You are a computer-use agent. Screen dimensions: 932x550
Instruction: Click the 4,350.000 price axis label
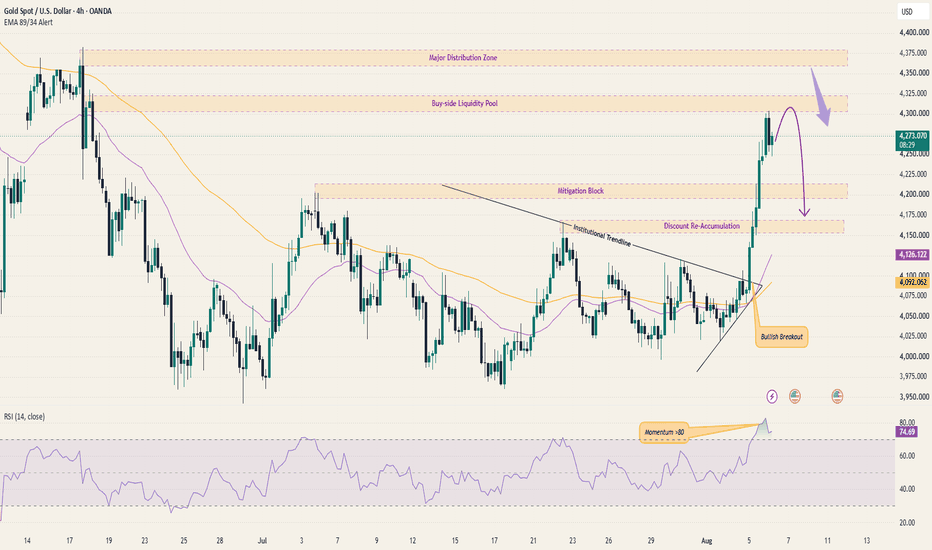(x=914, y=73)
